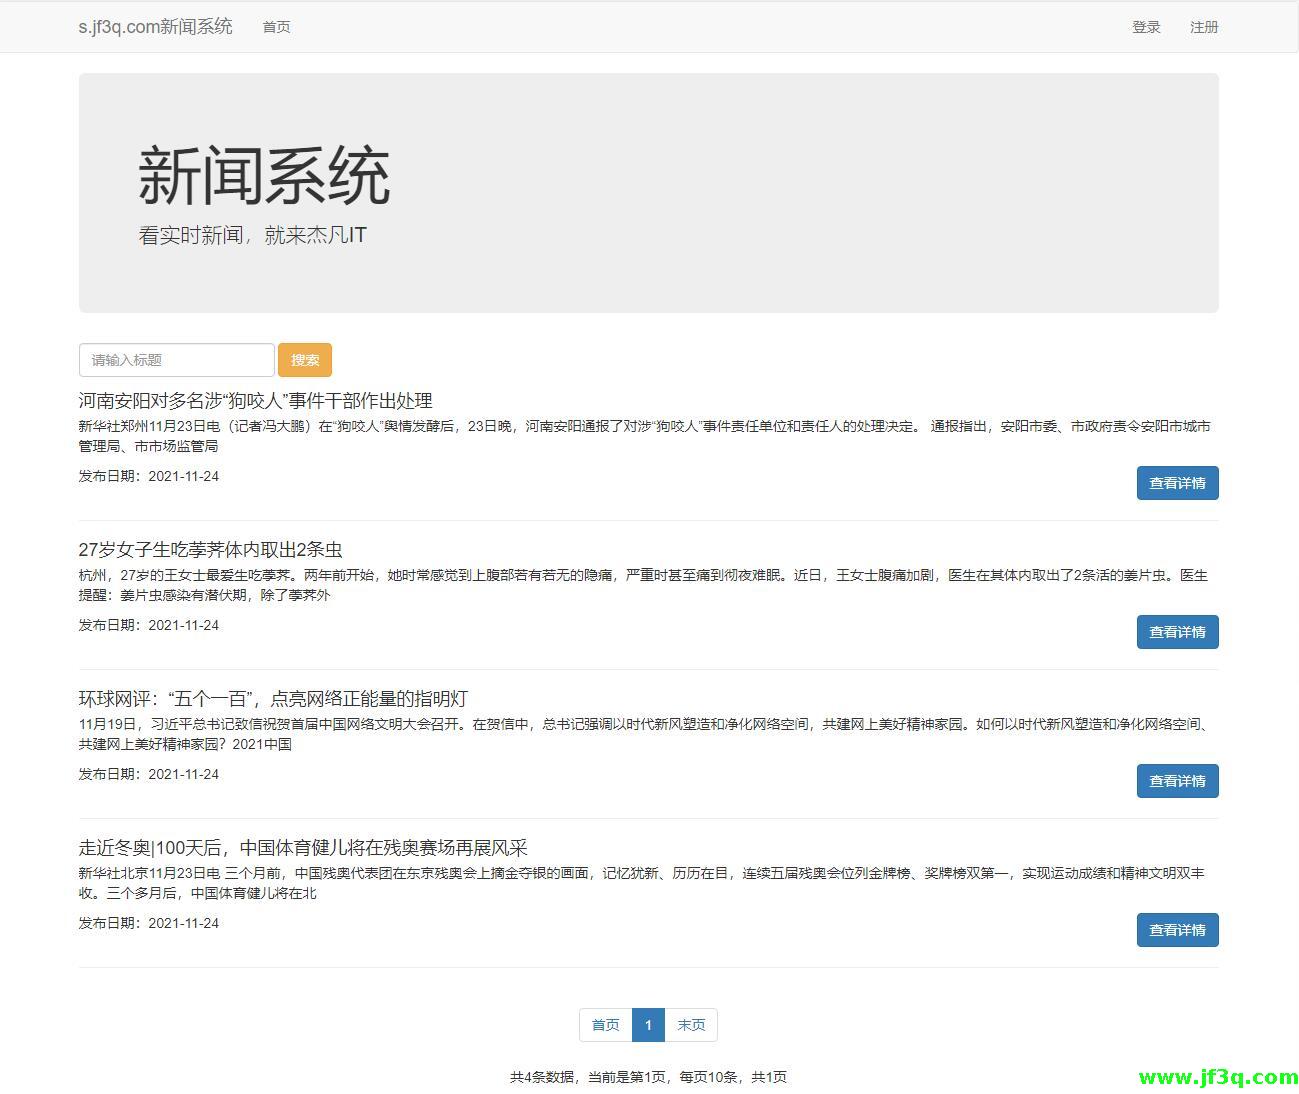View details of the 河南安阳 dog-bite article

click(1177, 483)
